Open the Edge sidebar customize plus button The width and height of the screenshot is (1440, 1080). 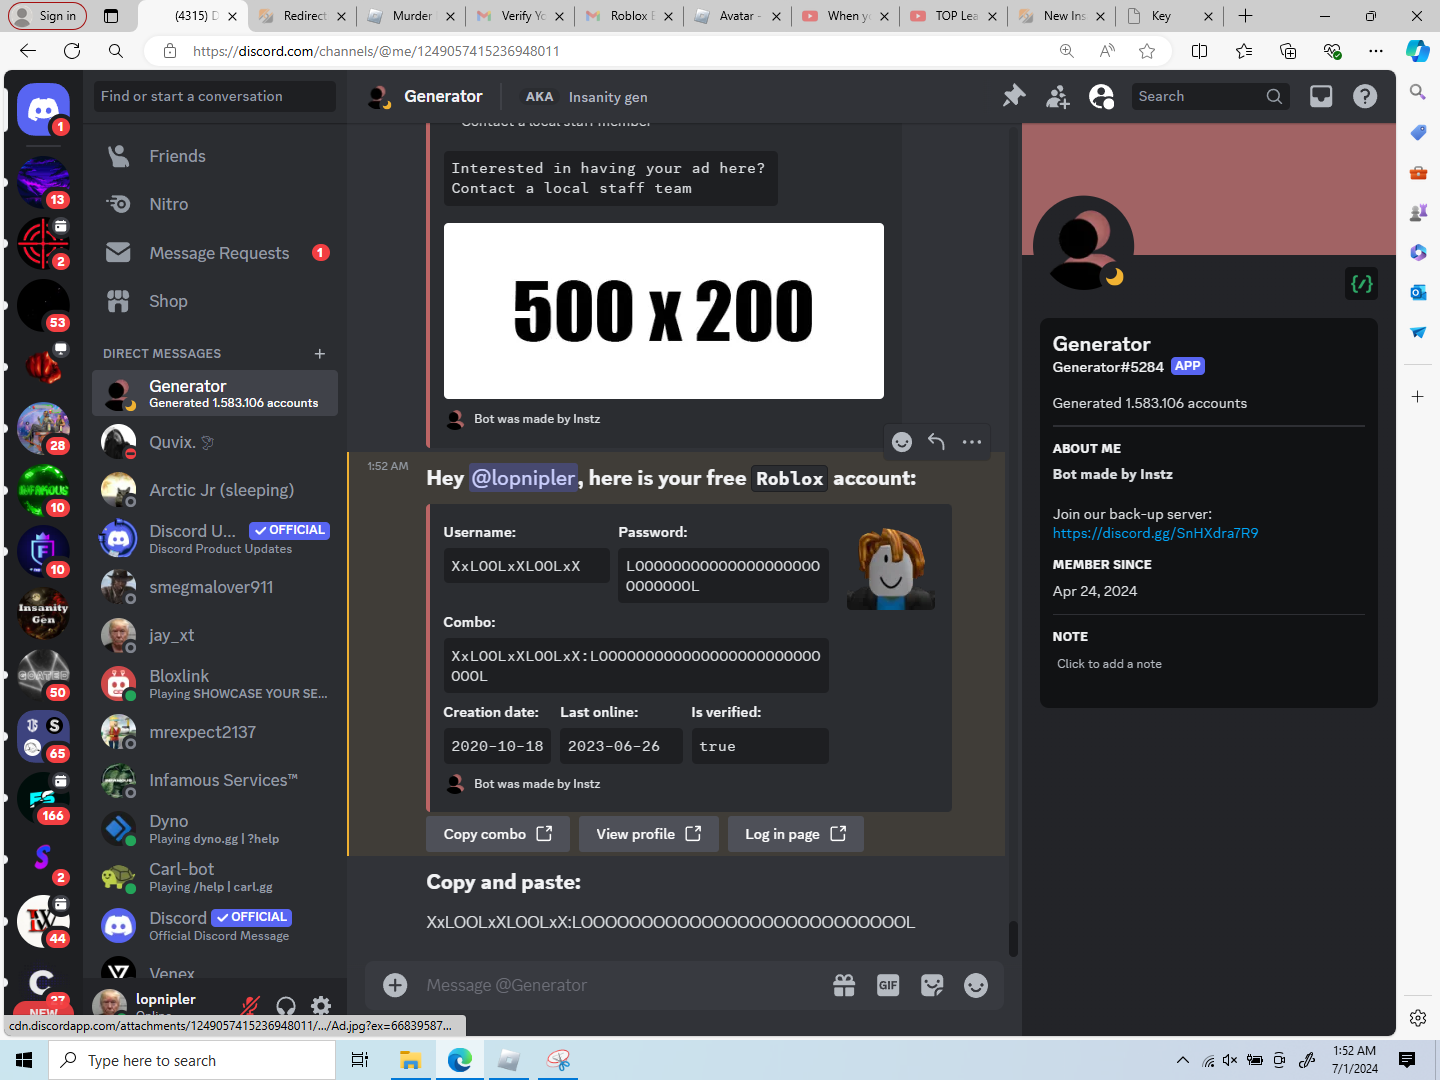[x=1418, y=397]
